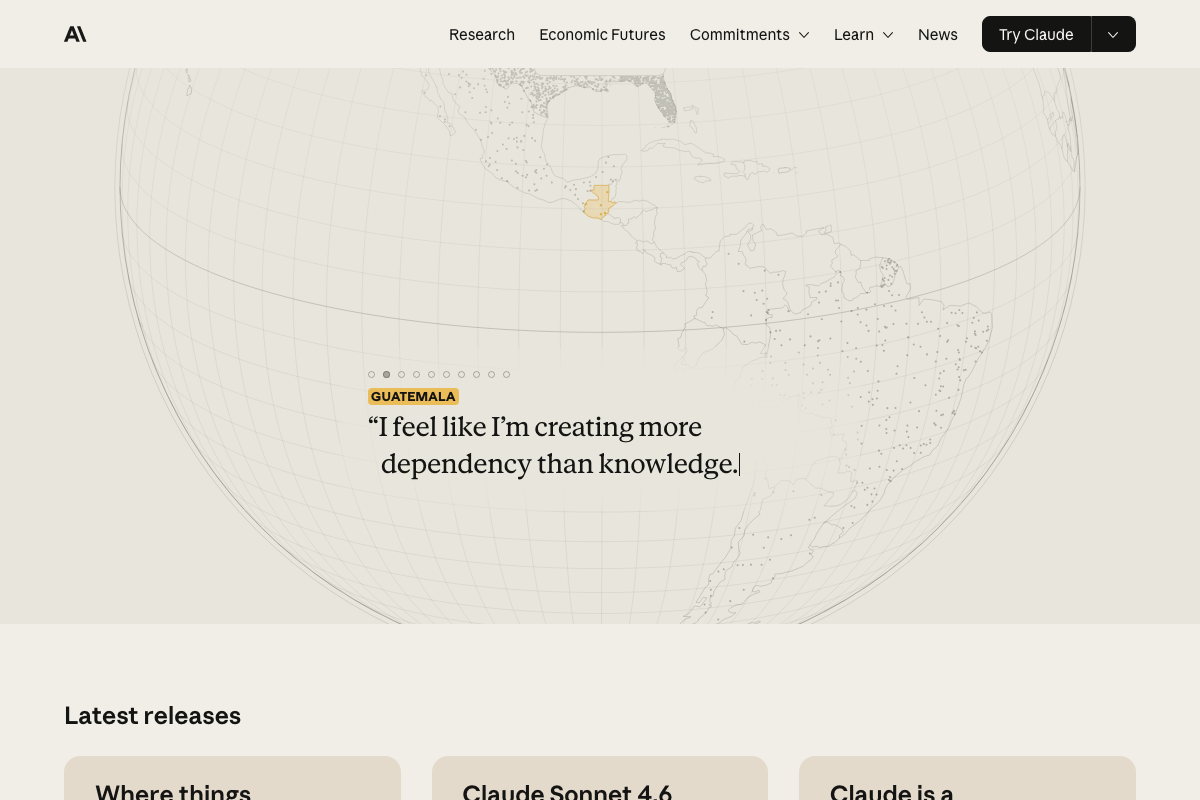
Task: Select the tenth quote carousel dot
Action: (507, 375)
